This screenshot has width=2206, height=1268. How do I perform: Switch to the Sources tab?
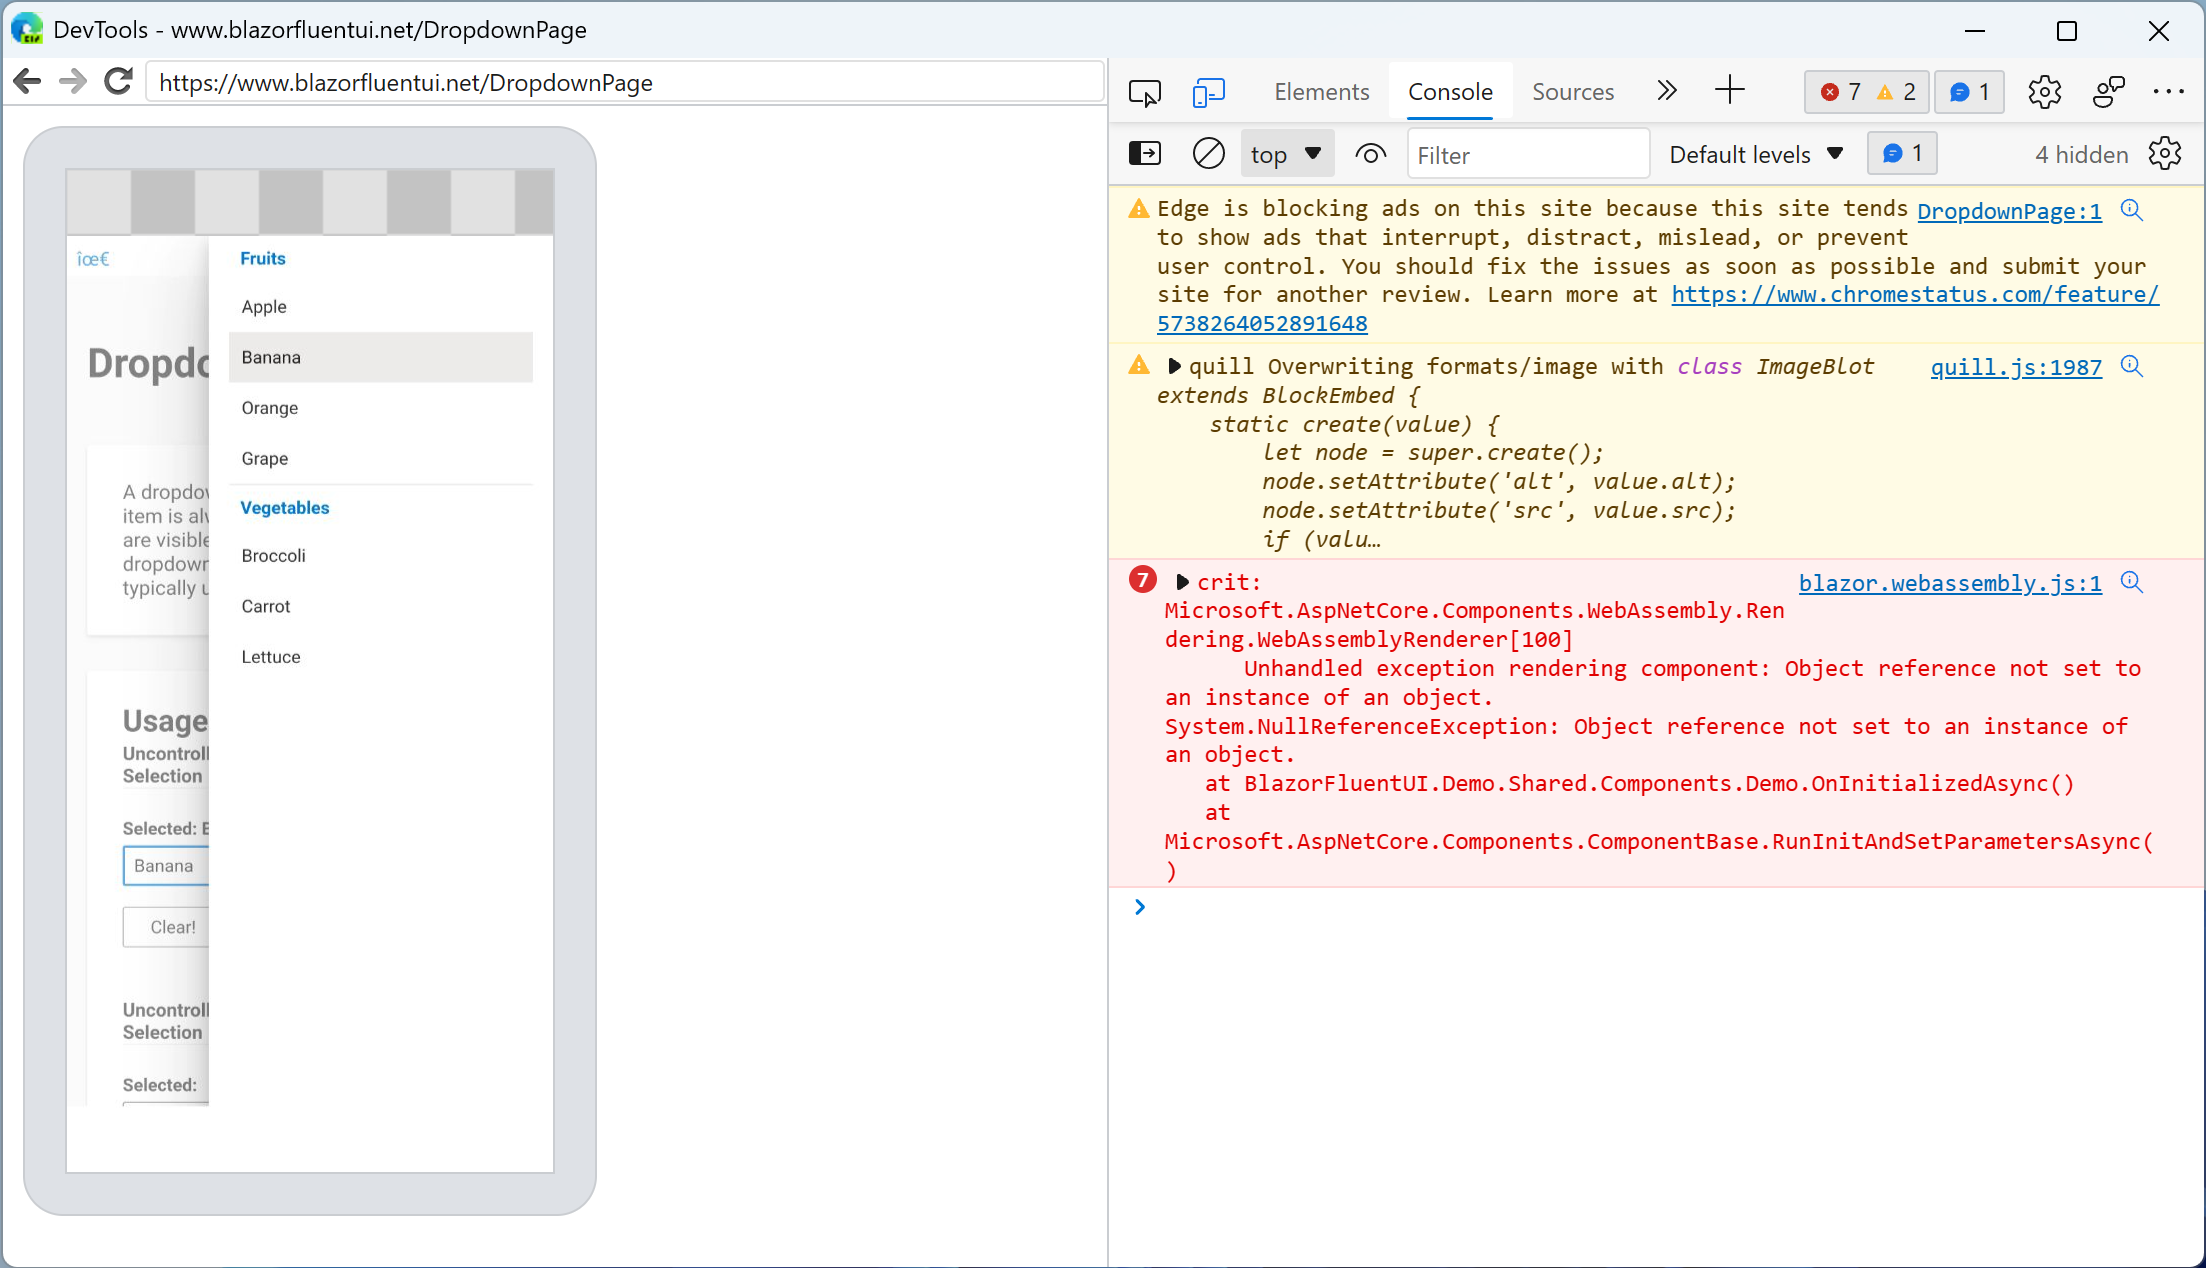[1572, 91]
